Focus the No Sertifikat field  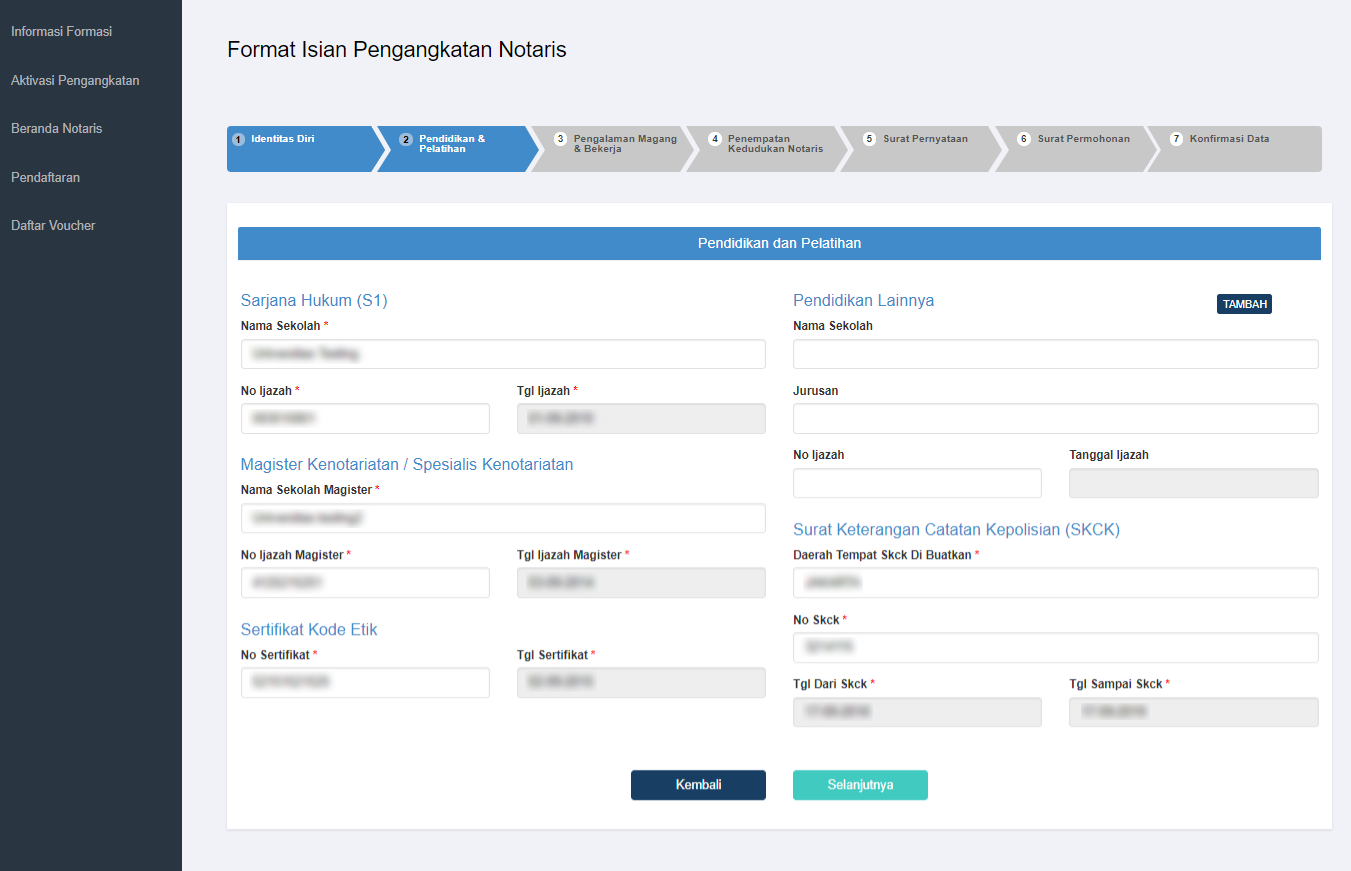point(365,683)
